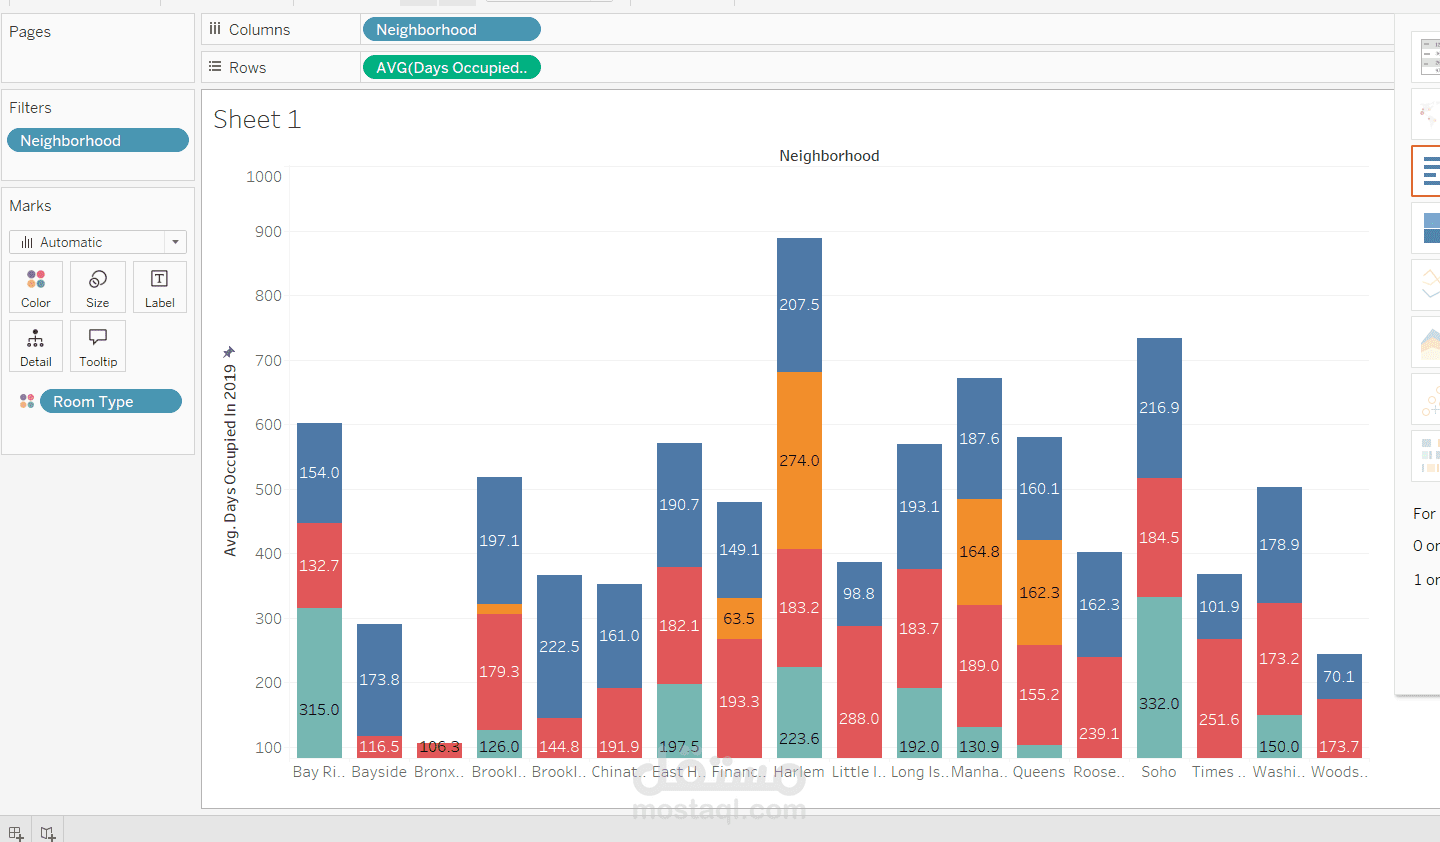
Task: Select the 106.3 value in the Bronx bar
Action: pyautogui.click(x=439, y=747)
